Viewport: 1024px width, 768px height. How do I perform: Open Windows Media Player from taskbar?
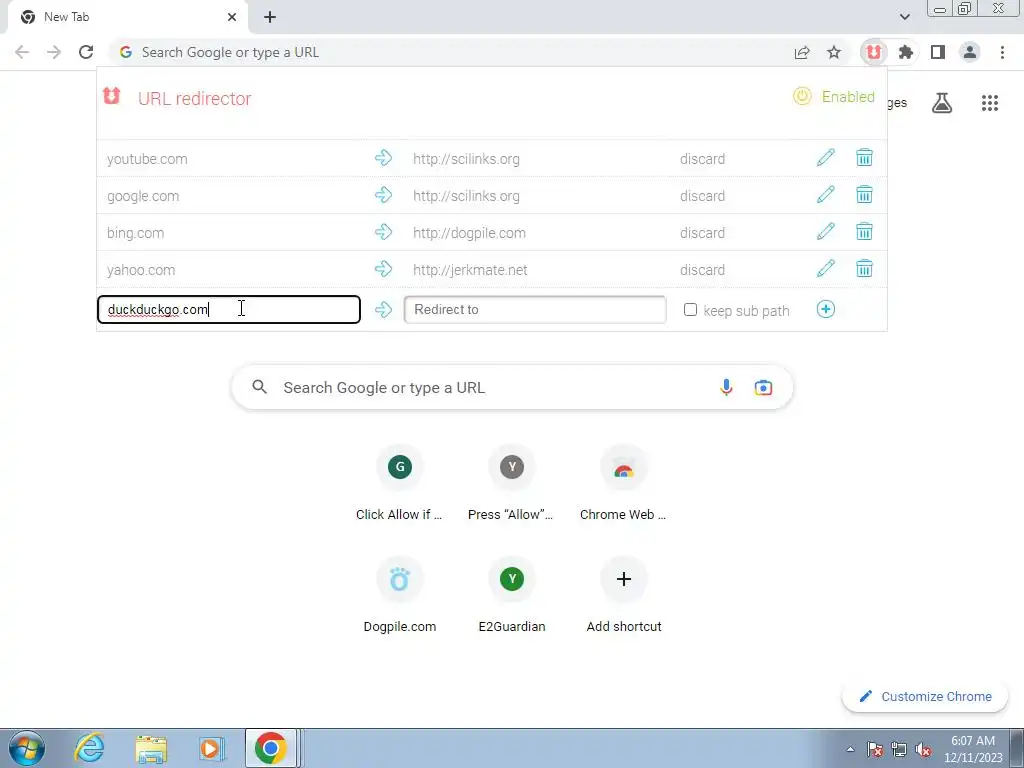(212, 748)
